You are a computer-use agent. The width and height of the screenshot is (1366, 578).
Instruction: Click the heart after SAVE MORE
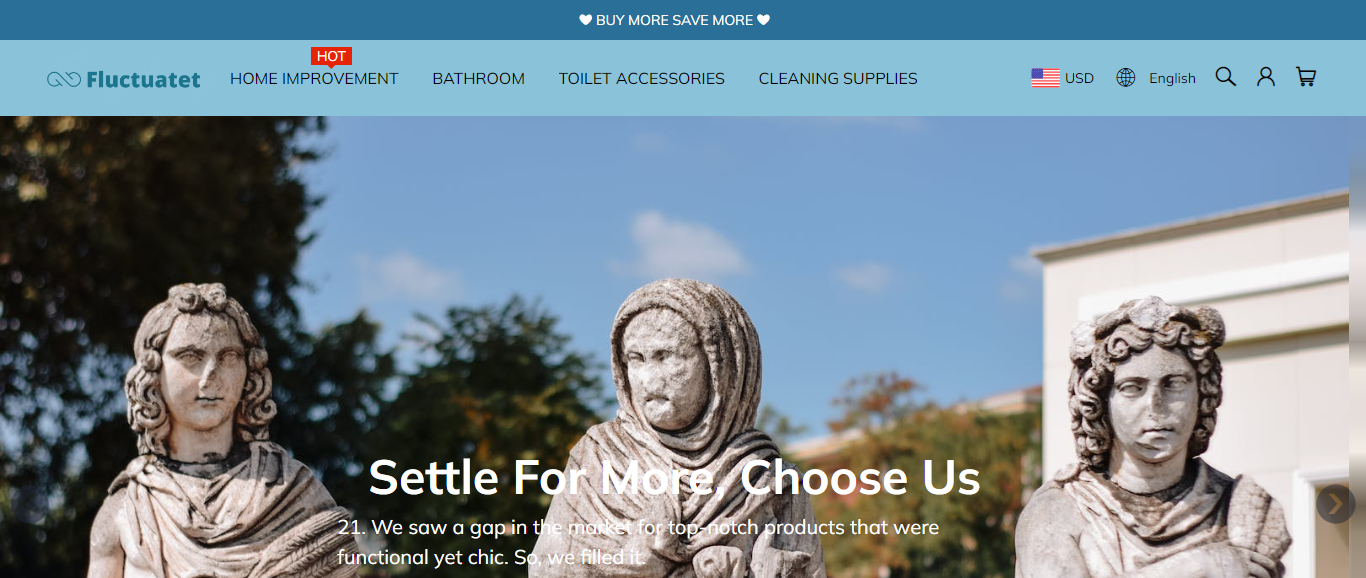coord(764,20)
